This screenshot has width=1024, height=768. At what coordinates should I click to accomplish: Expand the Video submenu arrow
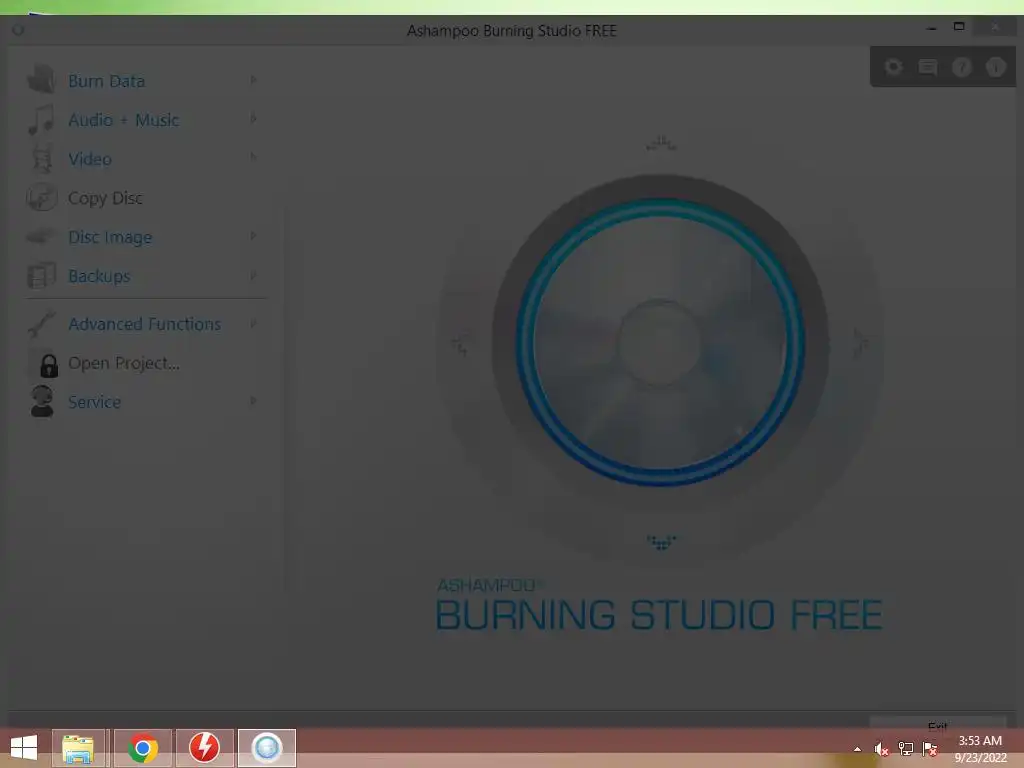[x=253, y=157]
